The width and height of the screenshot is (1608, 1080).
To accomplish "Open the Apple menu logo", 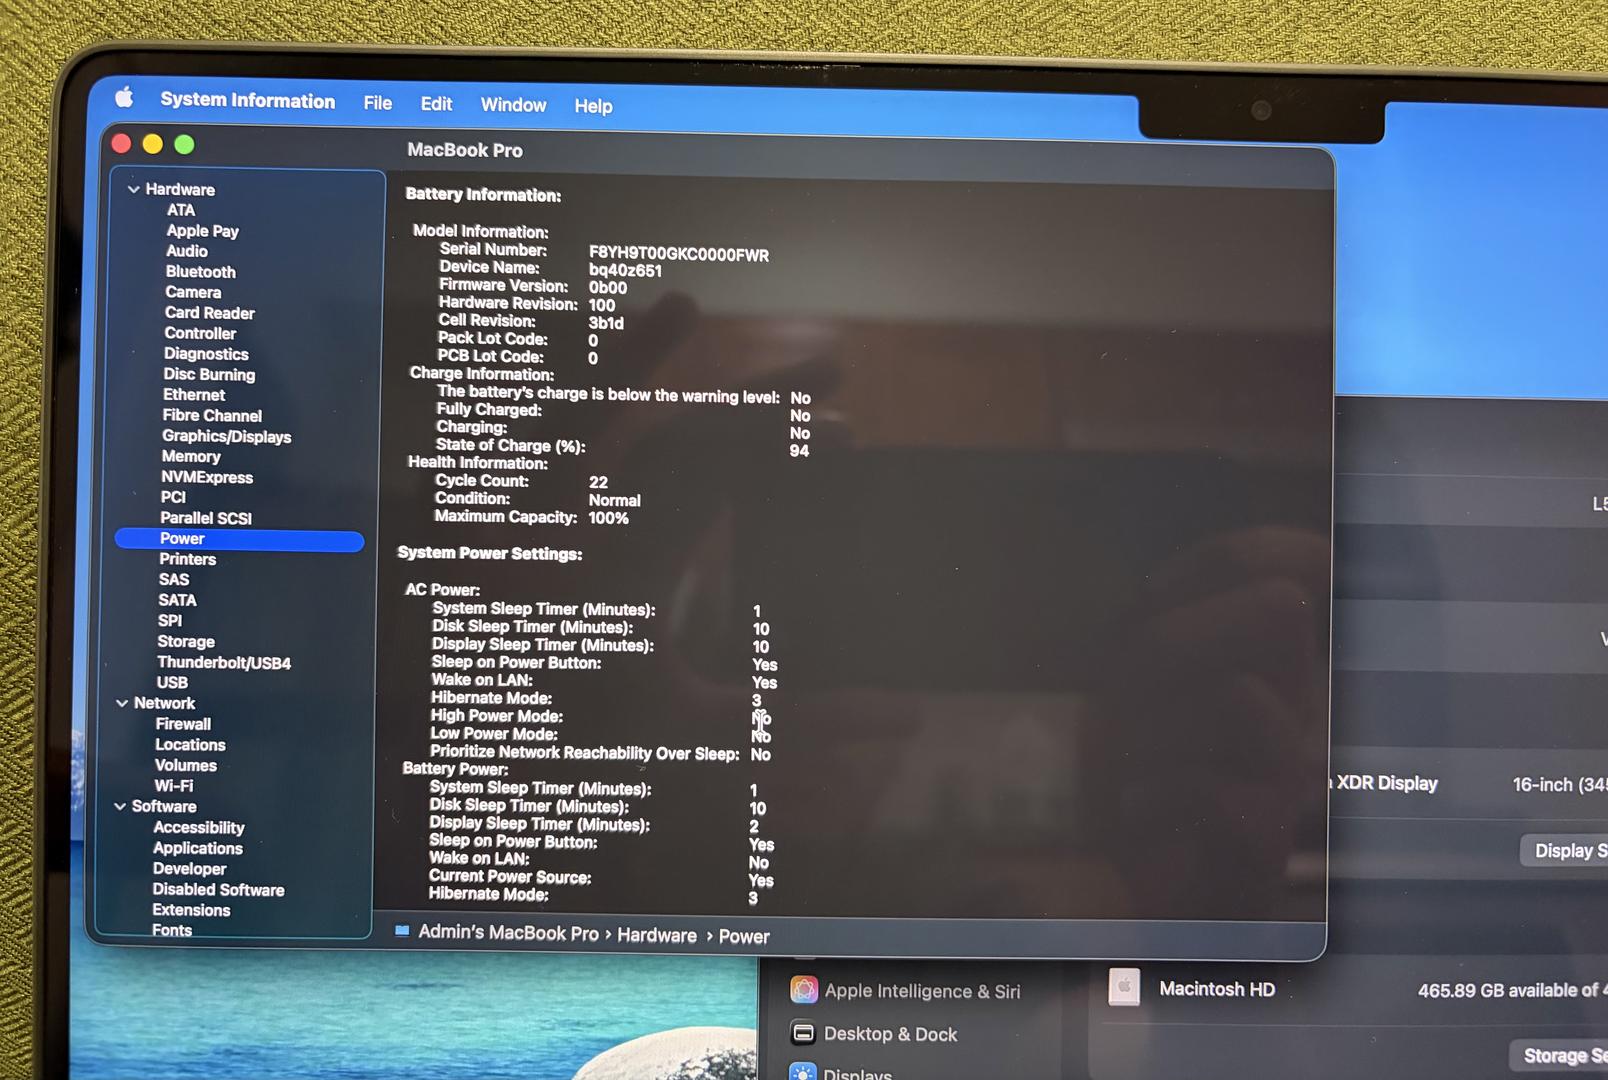I will coord(124,97).
